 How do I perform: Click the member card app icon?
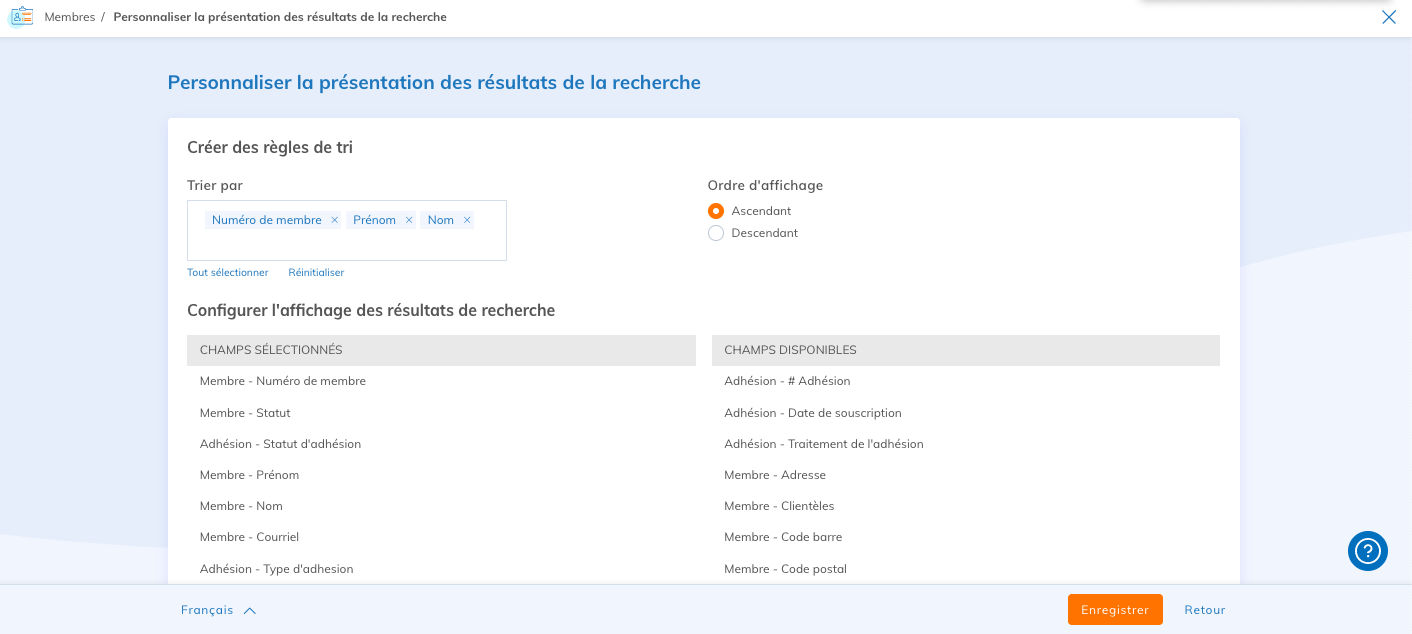pos(20,16)
